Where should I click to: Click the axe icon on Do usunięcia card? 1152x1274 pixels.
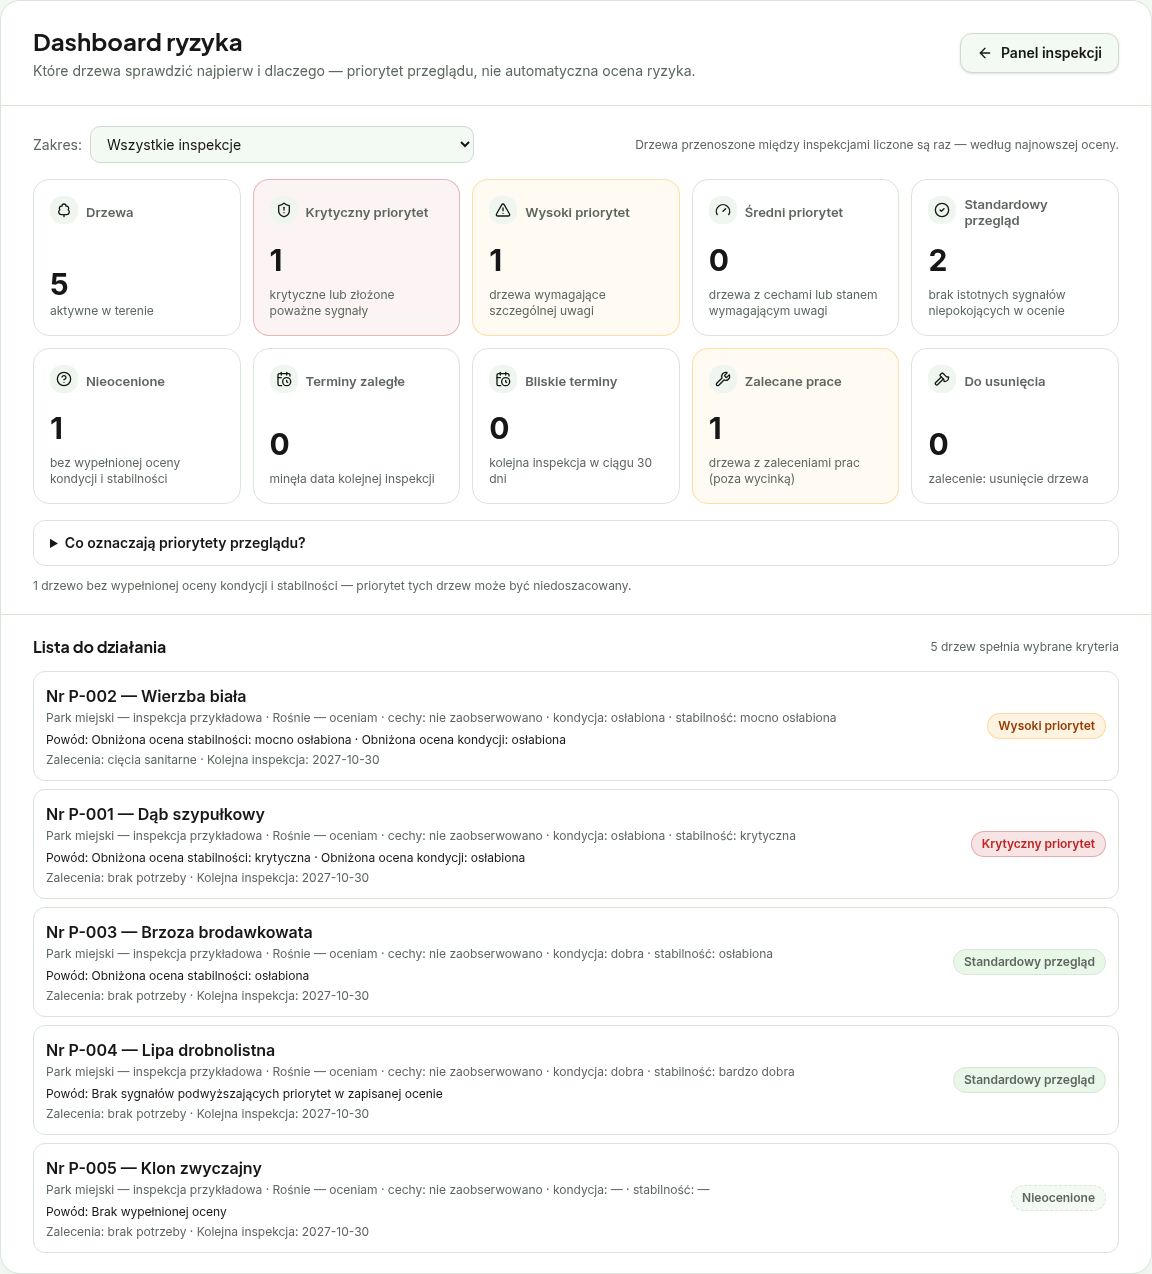pos(942,380)
